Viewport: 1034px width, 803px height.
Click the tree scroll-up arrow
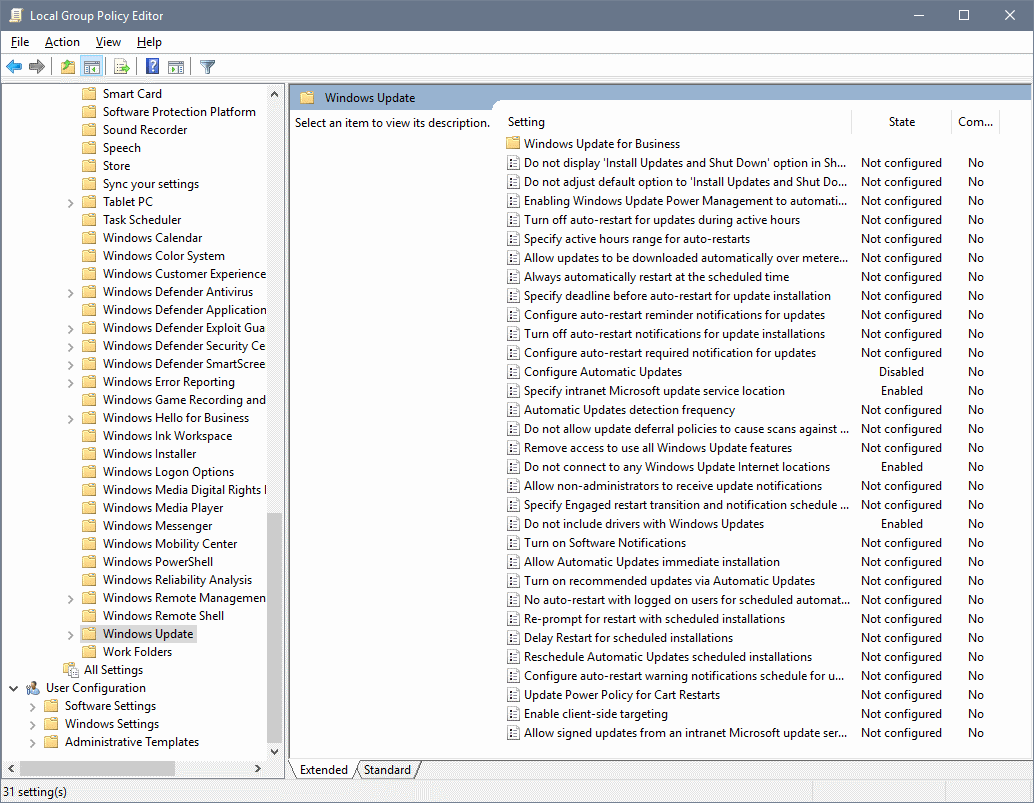[274, 94]
